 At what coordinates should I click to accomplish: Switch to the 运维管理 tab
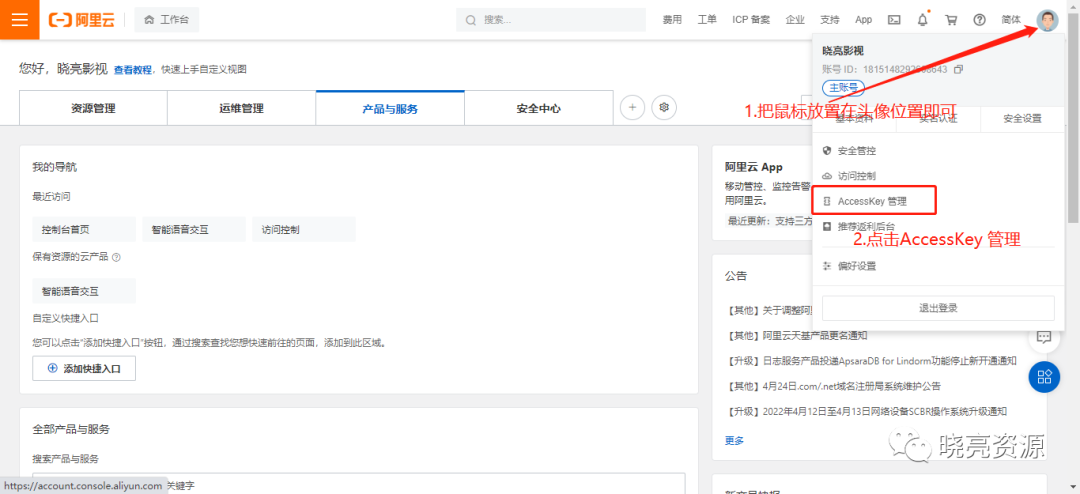pos(241,108)
